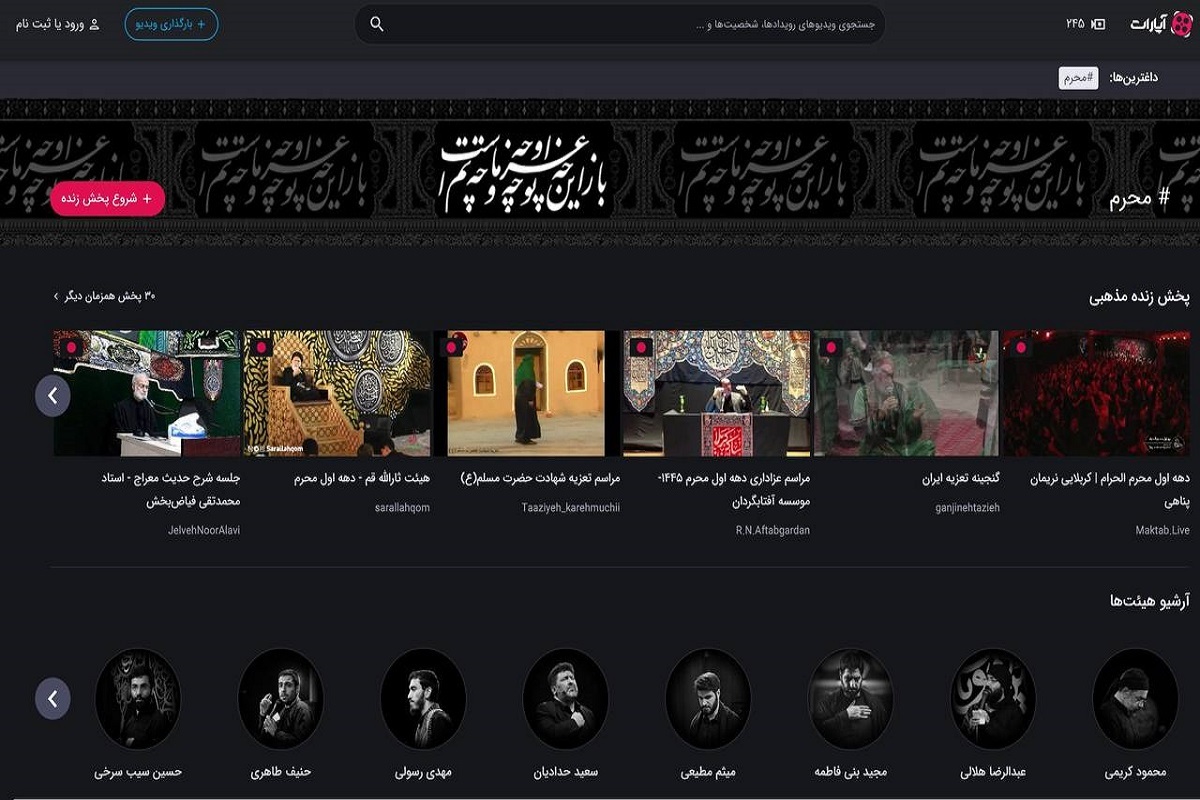Open محمود کریمی avatar
1200x800 pixels.
[x=1135, y=699]
